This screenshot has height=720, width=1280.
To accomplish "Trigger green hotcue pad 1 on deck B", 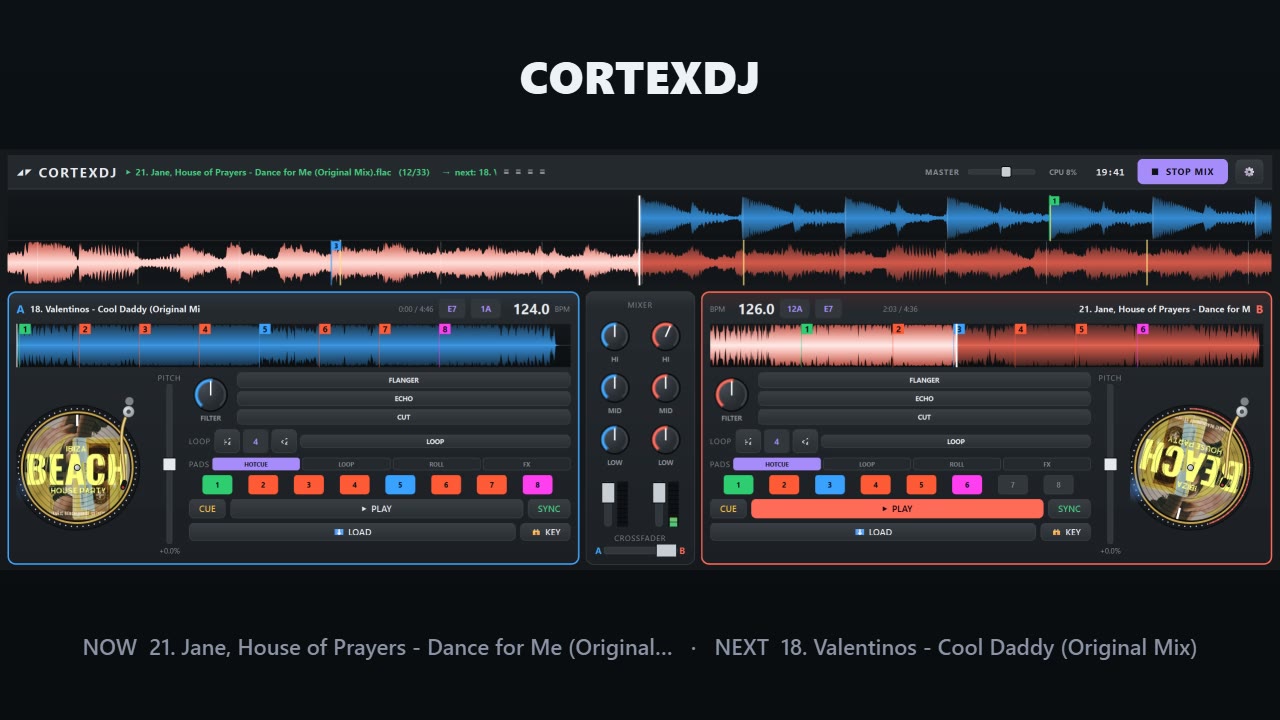I will 738,485.
